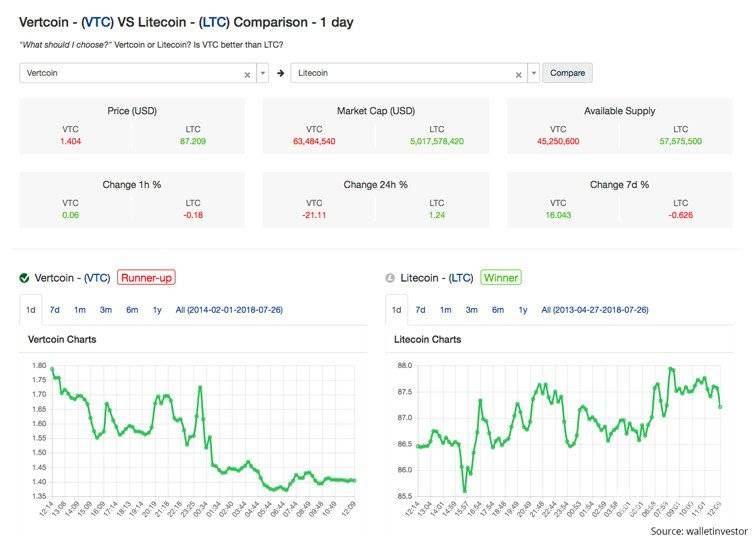Click the VTC 7d change value 16.043
752x538 pixels.
pos(558,215)
